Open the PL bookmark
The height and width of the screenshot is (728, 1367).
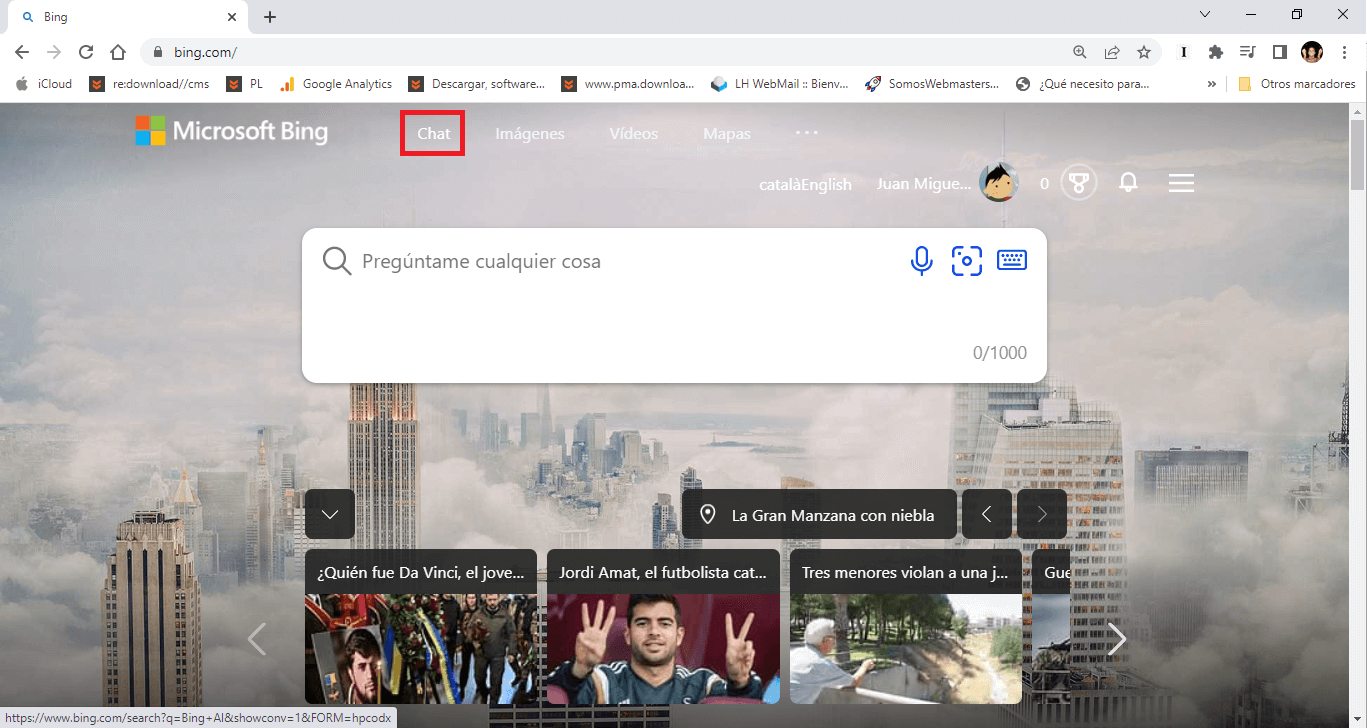[x=245, y=84]
